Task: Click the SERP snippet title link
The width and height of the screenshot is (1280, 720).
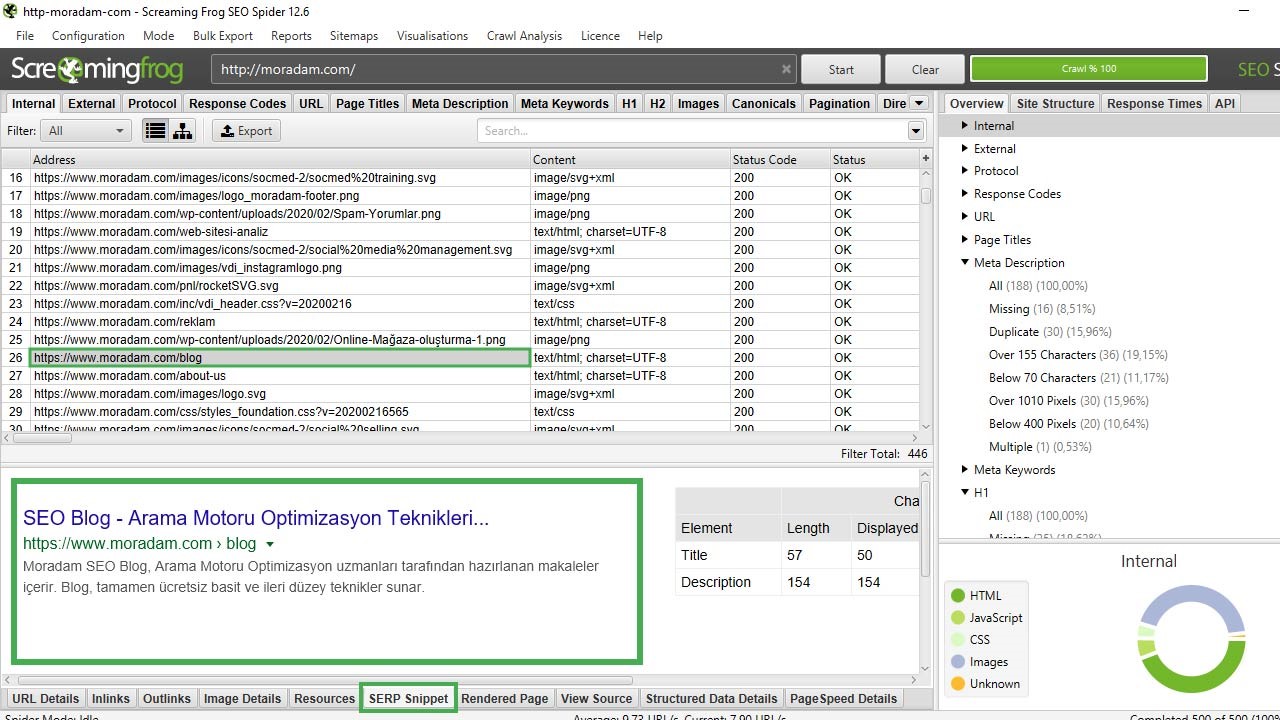Action: pos(256,518)
